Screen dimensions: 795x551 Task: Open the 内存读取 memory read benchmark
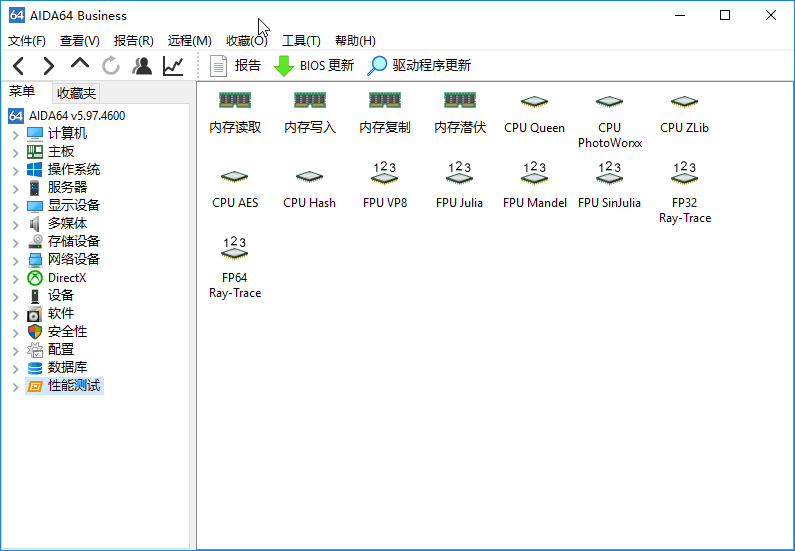tap(234, 102)
